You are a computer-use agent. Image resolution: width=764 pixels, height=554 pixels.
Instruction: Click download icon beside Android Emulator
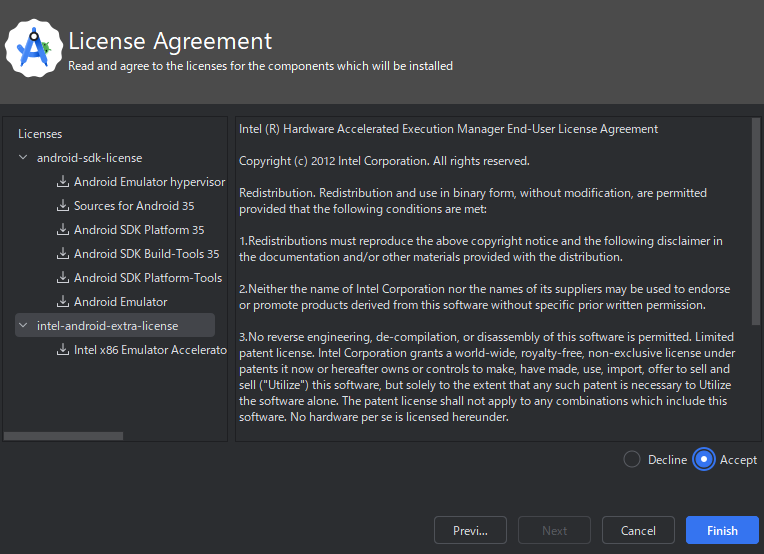(63, 302)
